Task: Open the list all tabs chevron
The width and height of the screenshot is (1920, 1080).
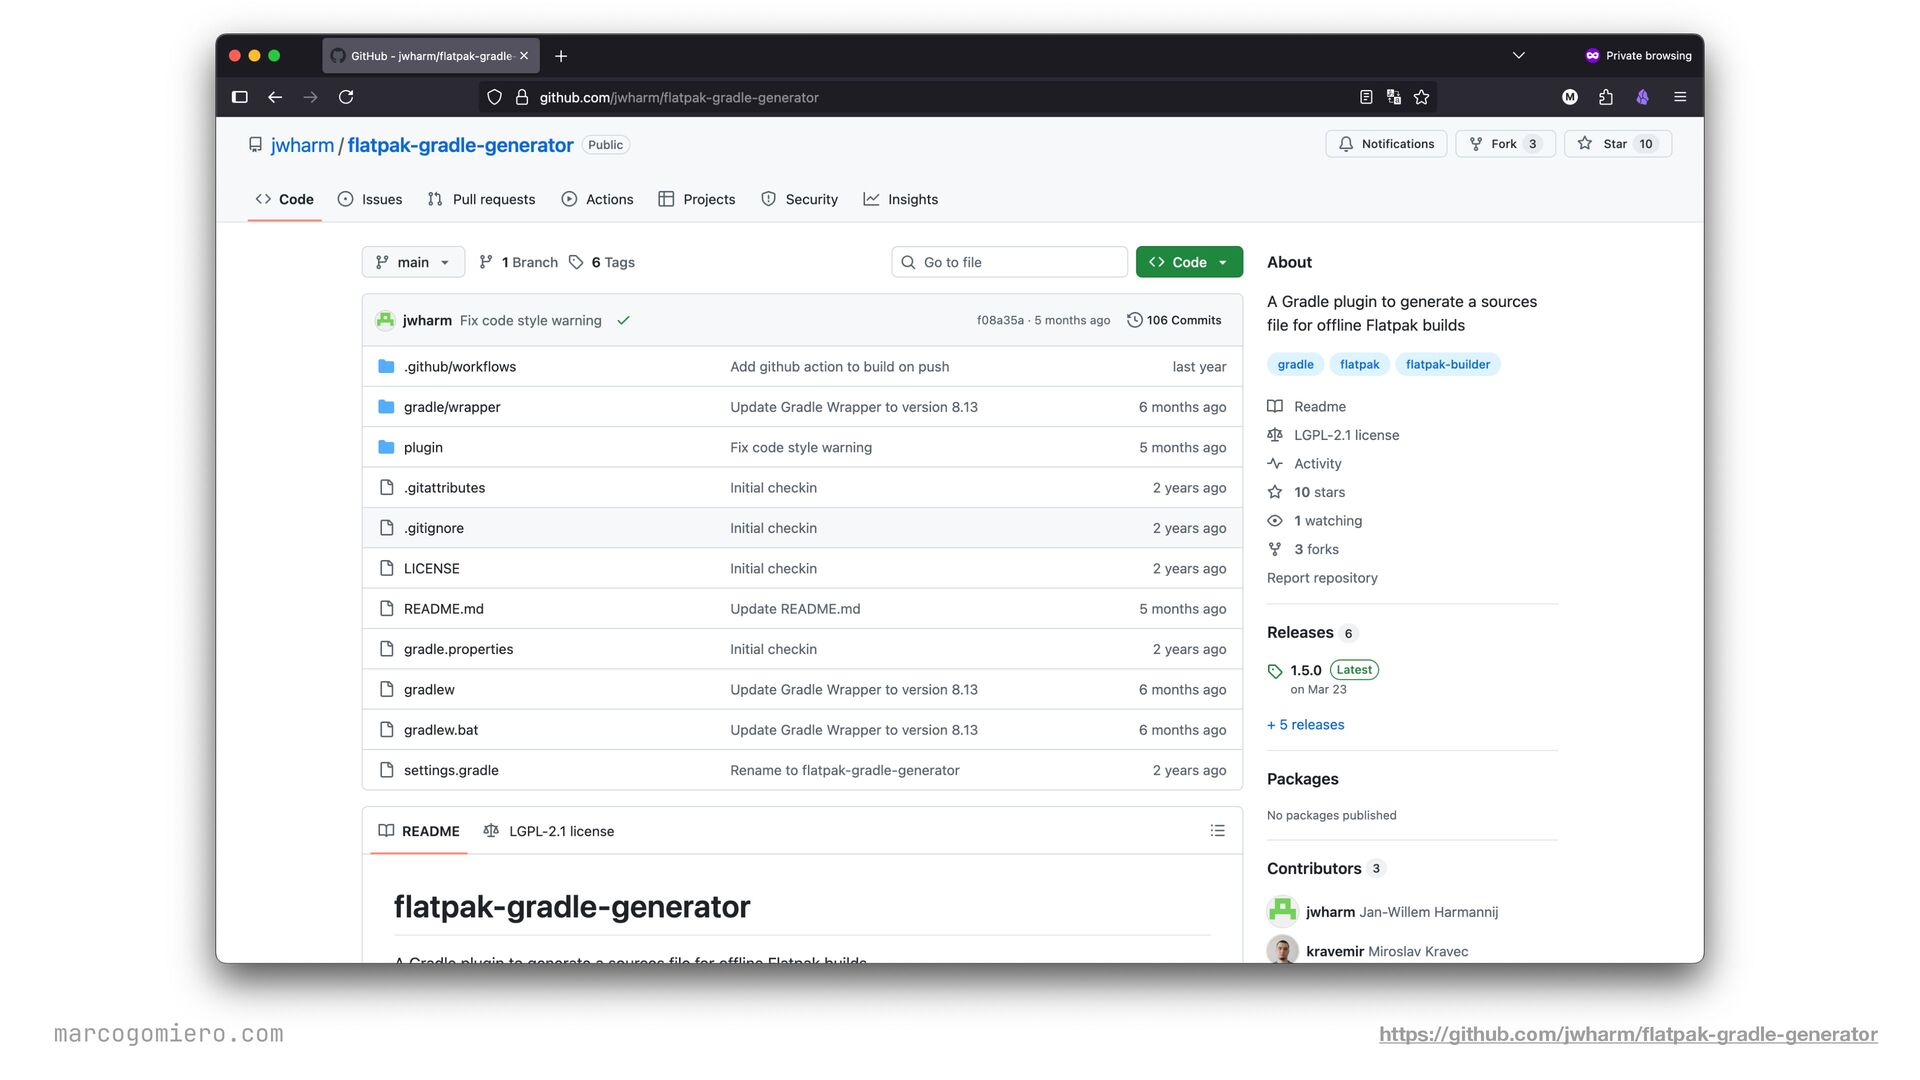Action: pyautogui.click(x=1519, y=55)
